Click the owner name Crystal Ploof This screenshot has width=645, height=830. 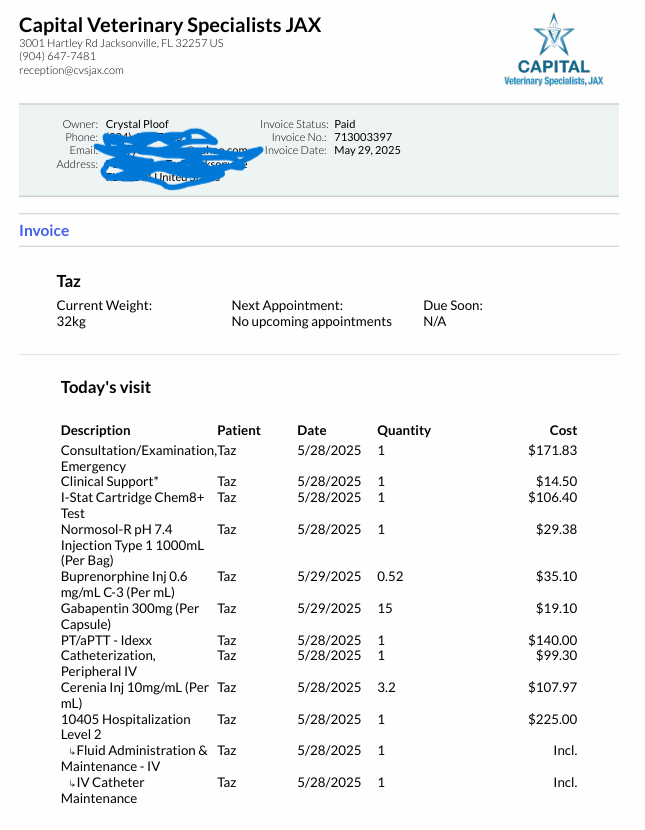tap(137, 124)
